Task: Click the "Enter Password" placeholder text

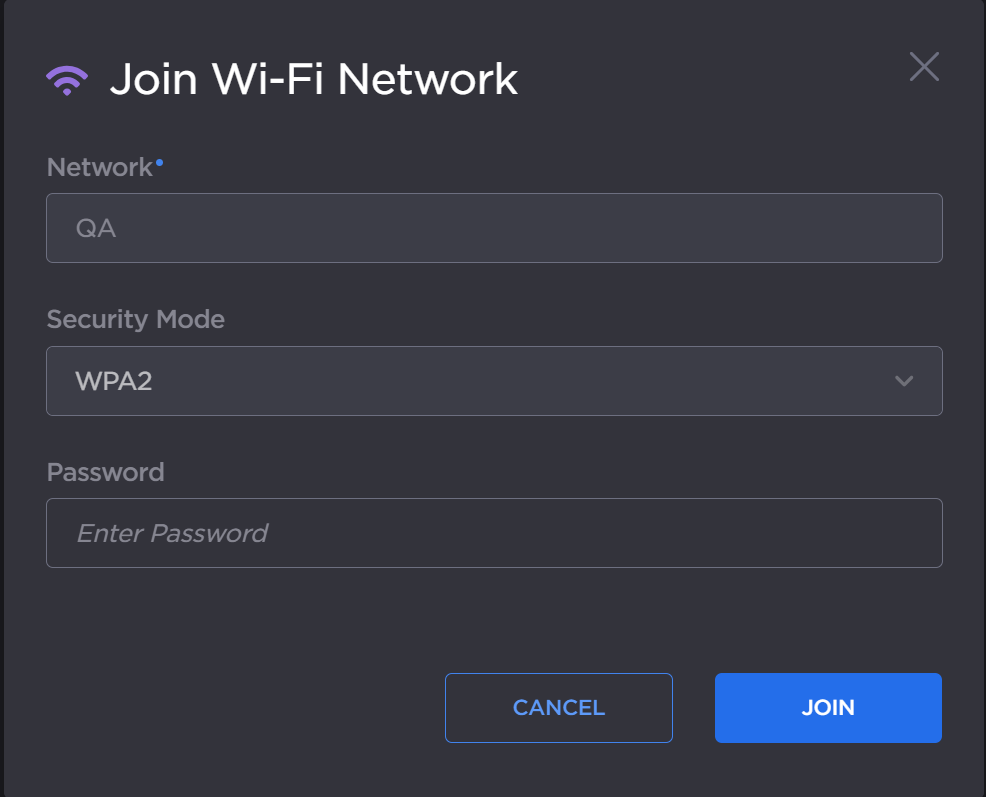Action: [x=172, y=533]
